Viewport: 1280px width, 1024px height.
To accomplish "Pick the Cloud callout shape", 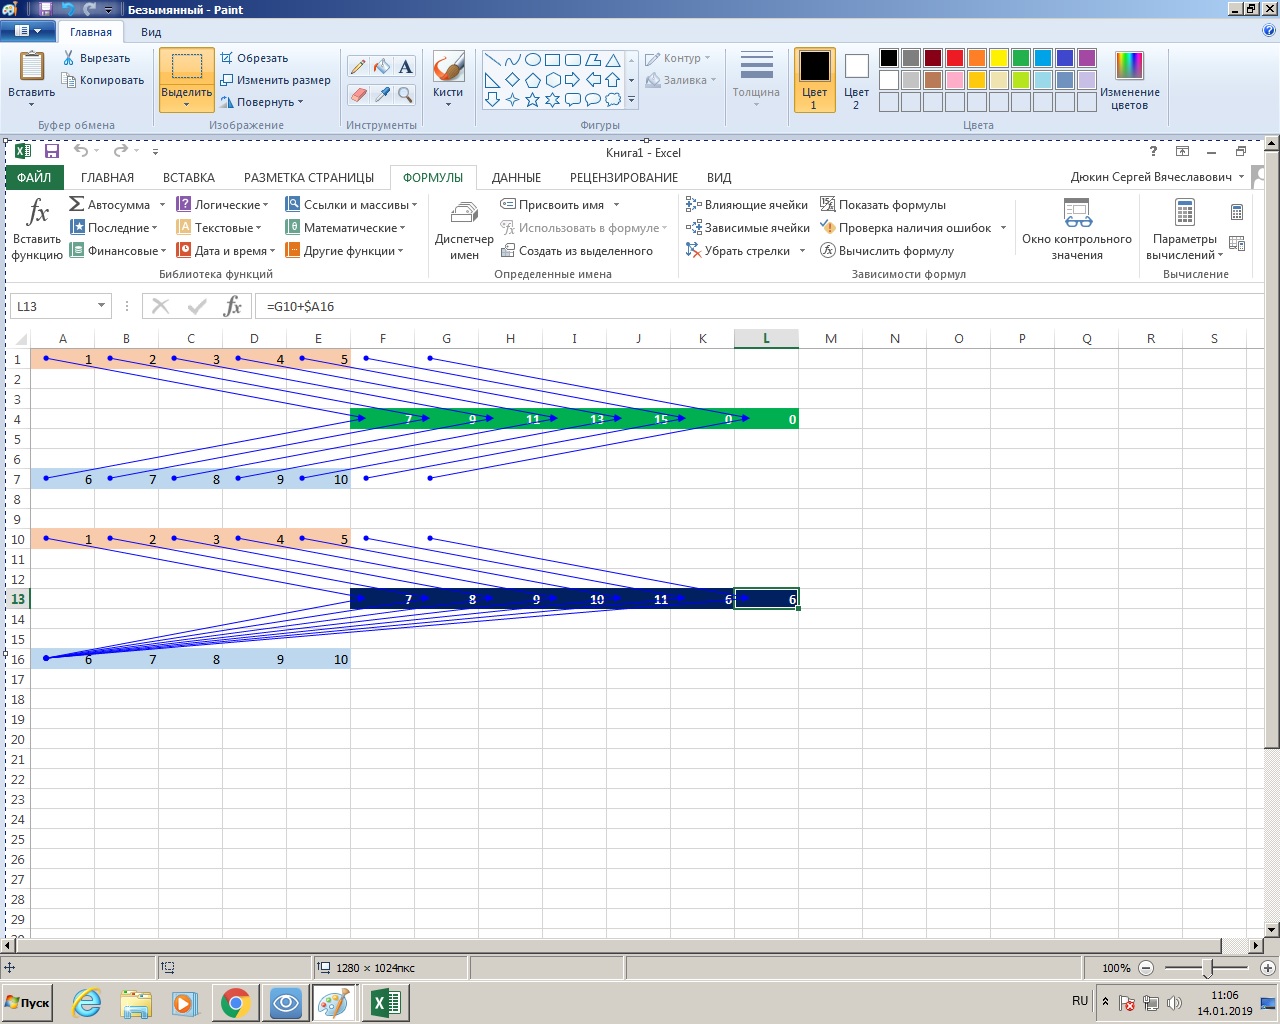I will click(x=612, y=100).
